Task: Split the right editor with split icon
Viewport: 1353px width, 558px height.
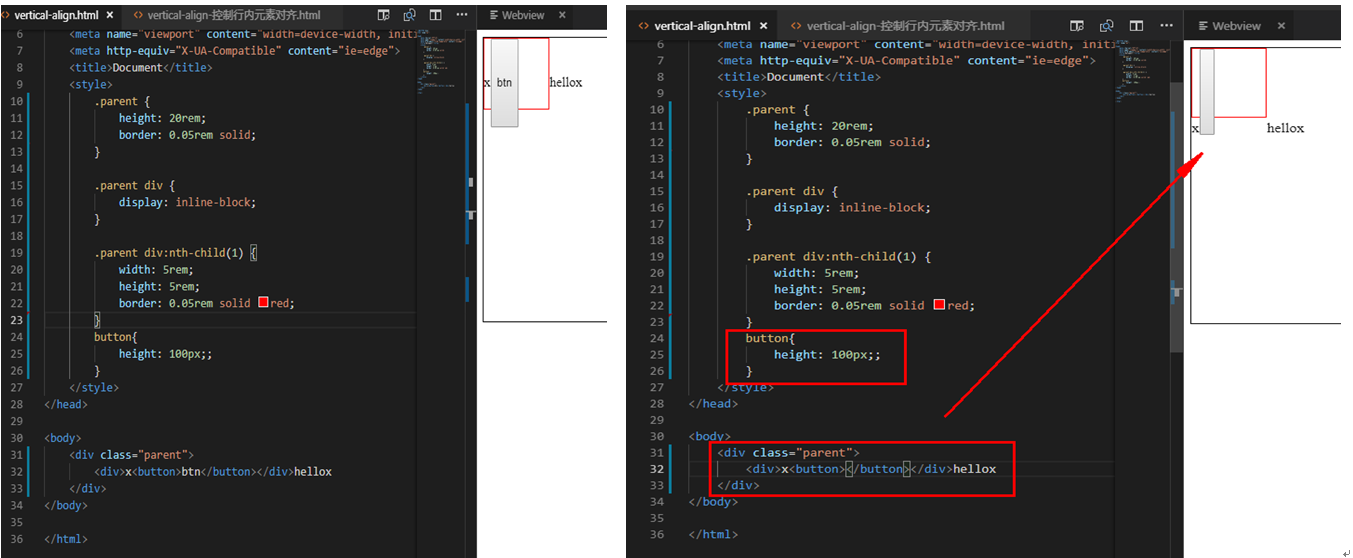Action: (x=1136, y=26)
